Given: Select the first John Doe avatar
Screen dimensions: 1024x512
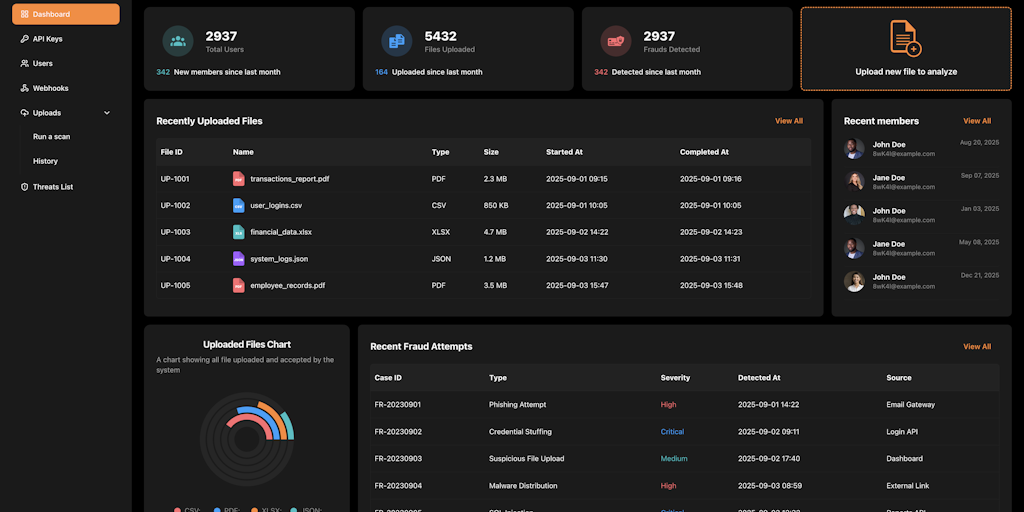Looking at the screenshot, I should tap(854, 148).
